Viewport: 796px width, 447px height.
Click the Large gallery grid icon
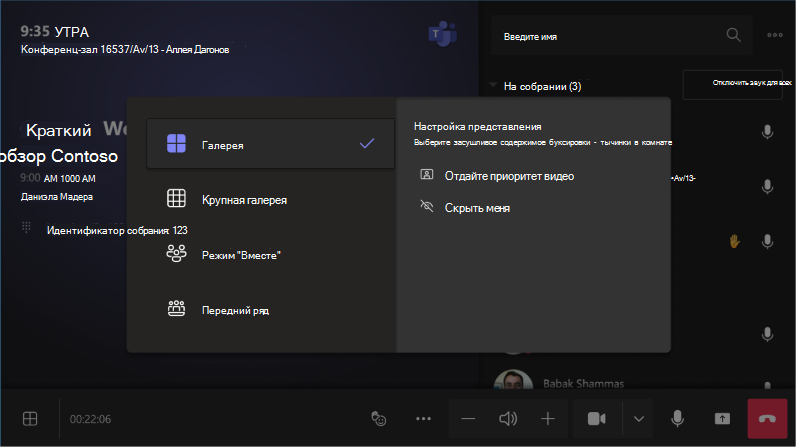(x=176, y=198)
